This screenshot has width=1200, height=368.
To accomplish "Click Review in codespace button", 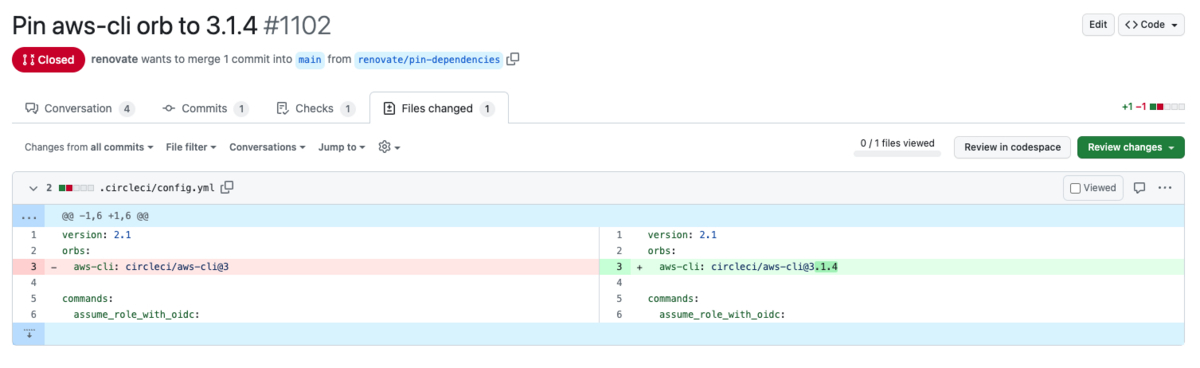I will coord(1013,147).
